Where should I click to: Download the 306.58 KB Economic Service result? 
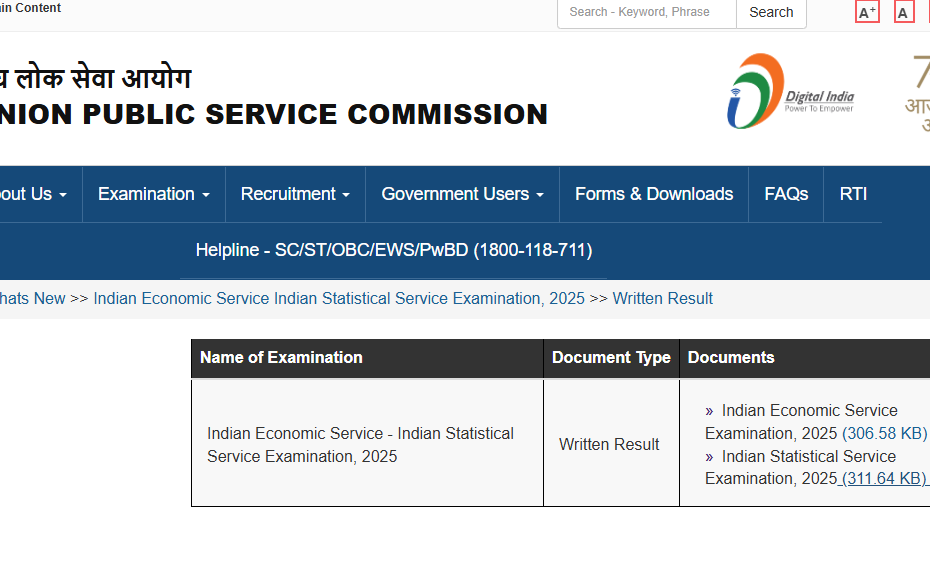click(x=884, y=433)
